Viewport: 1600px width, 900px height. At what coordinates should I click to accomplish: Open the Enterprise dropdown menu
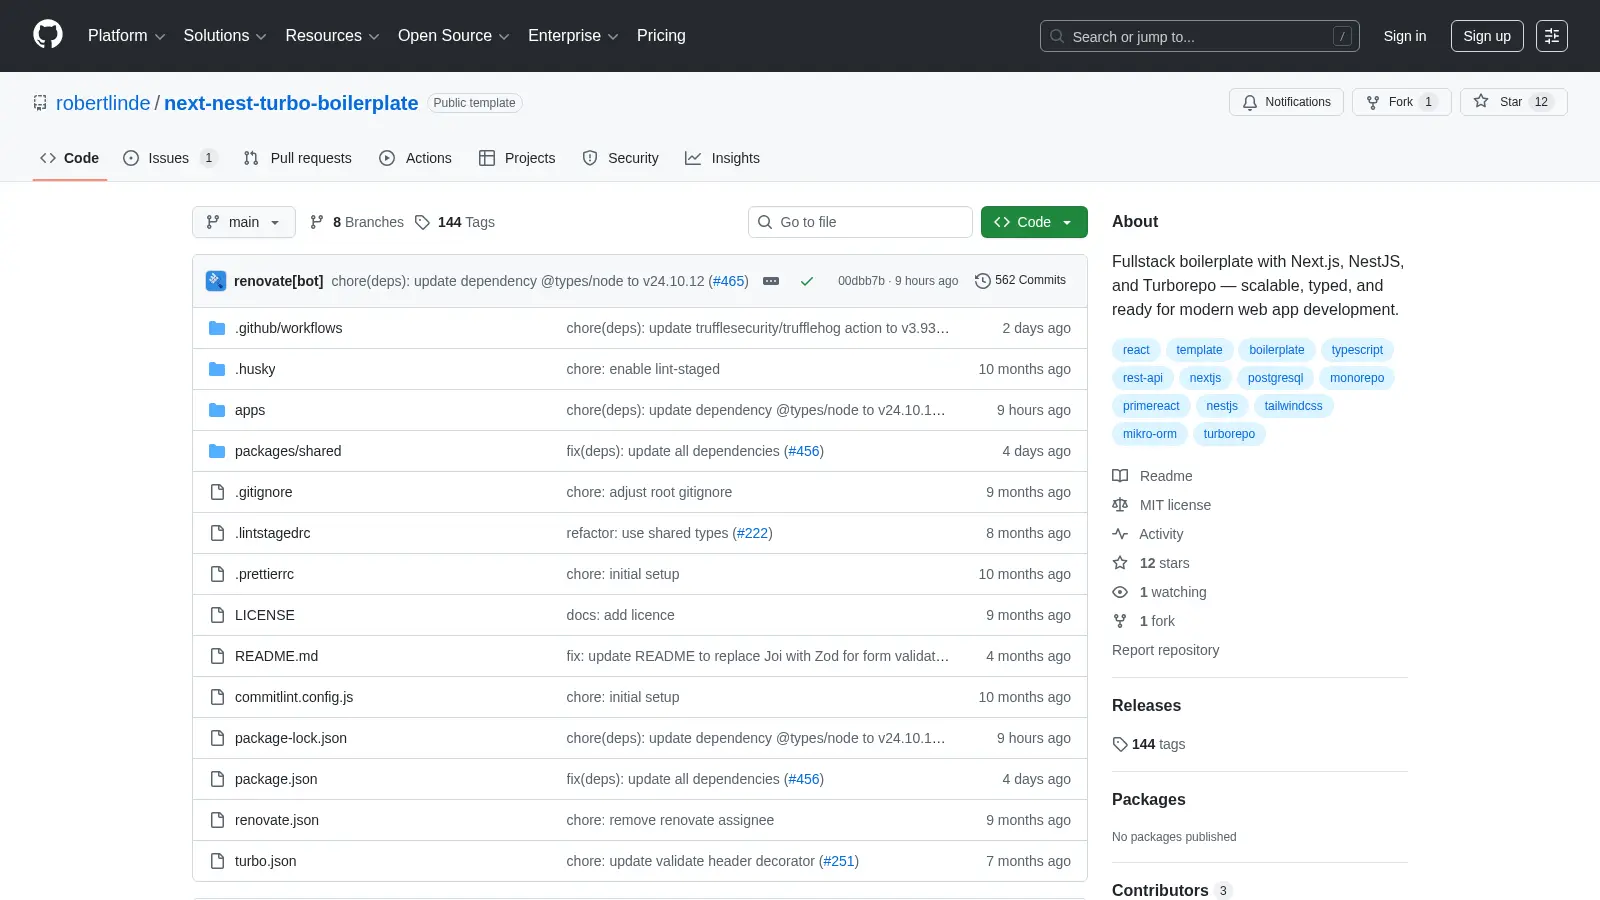pos(573,36)
